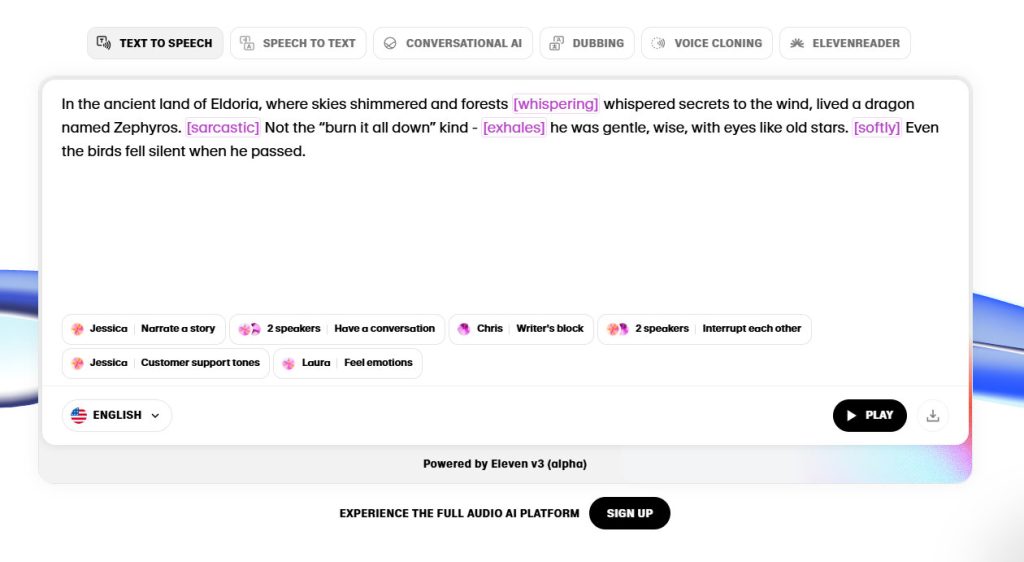Image resolution: width=1024 pixels, height=562 pixels.
Task: Open the English language dropdown
Action: [x=117, y=415]
